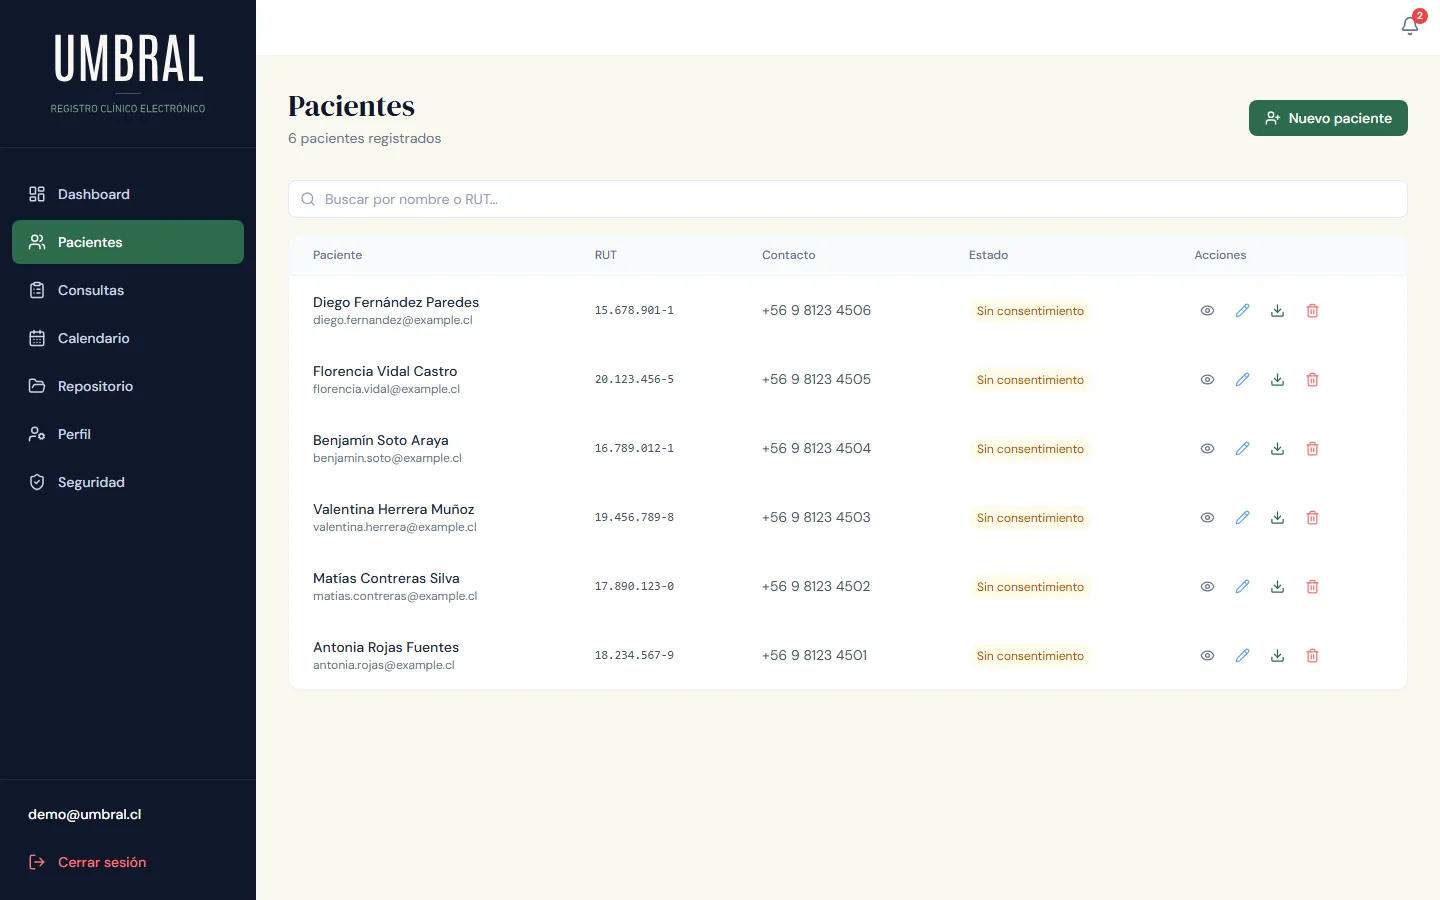Delete patient Valentina Herrera Muñoz
The image size is (1440, 900).
pyautogui.click(x=1312, y=518)
